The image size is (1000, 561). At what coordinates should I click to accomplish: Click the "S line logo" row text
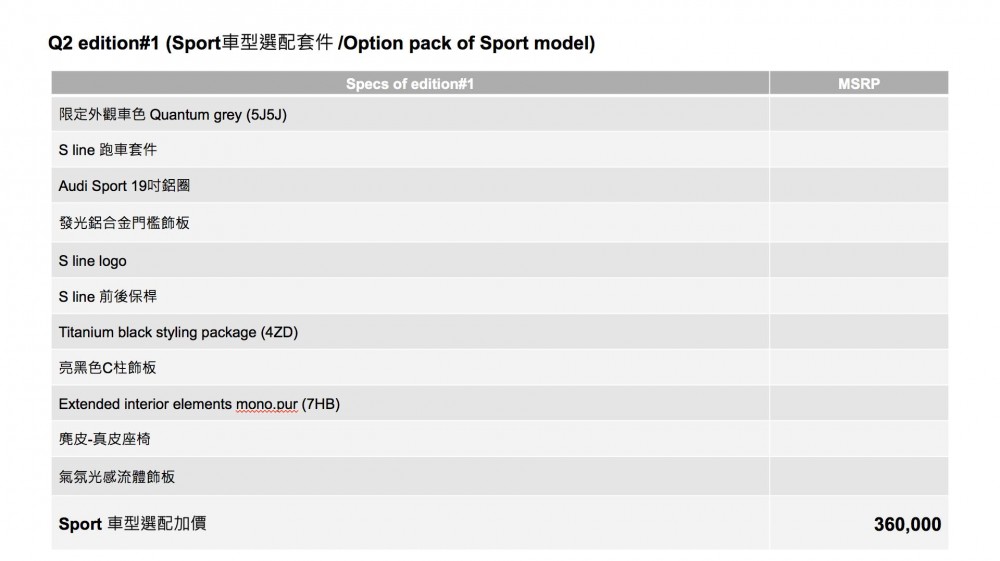pyautogui.click(x=93, y=260)
